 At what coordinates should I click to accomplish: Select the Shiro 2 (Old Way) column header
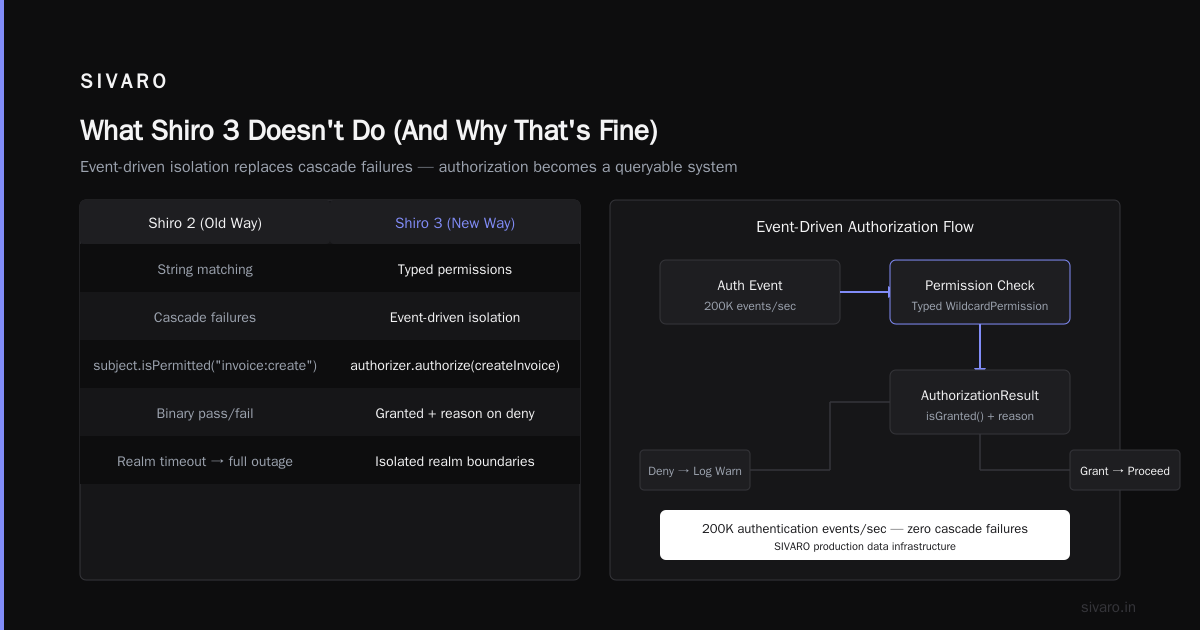click(x=205, y=223)
